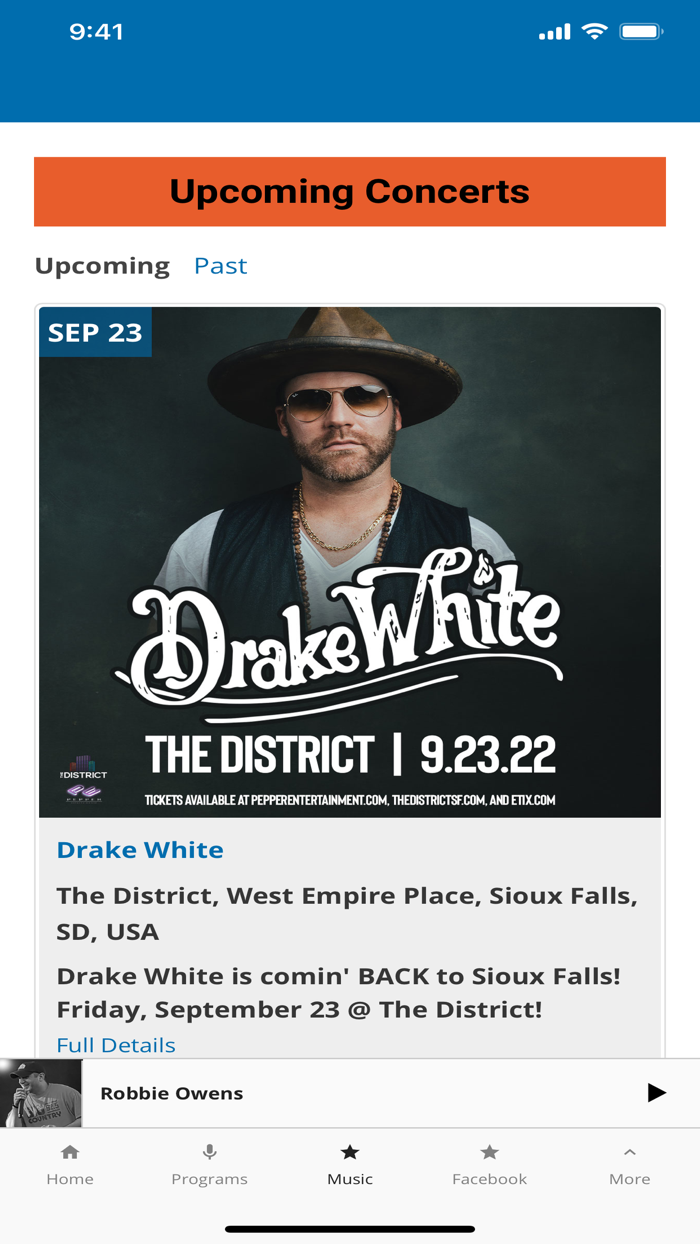Image resolution: width=700 pixels, height=1244 pixels.
Task: Open Programs via the microphone icon
Action: [210, 1152]
